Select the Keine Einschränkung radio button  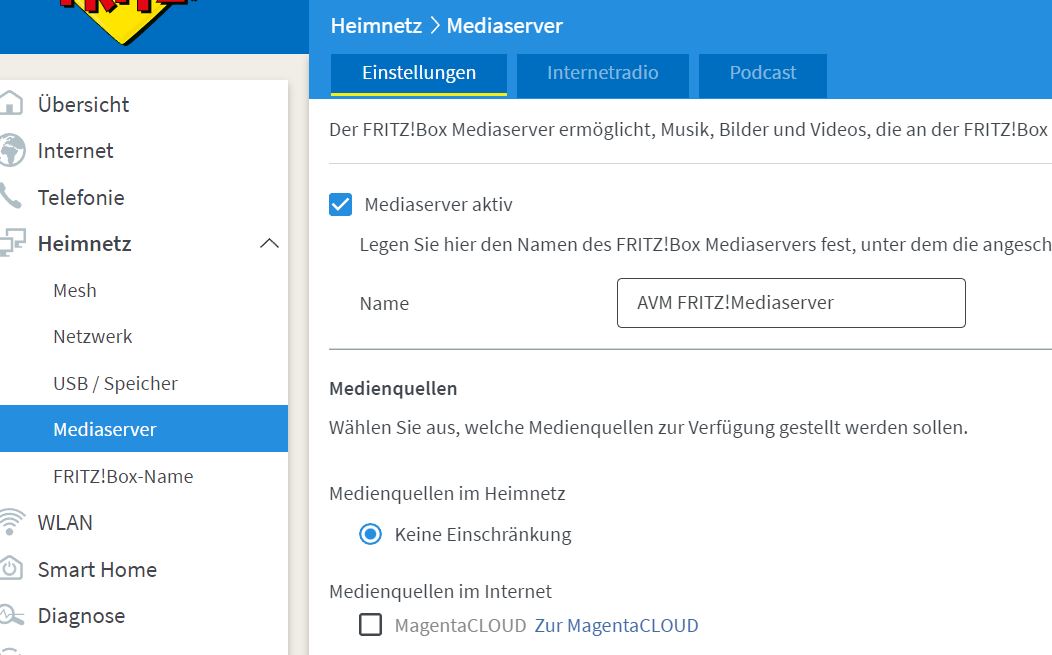click(370, 534)
